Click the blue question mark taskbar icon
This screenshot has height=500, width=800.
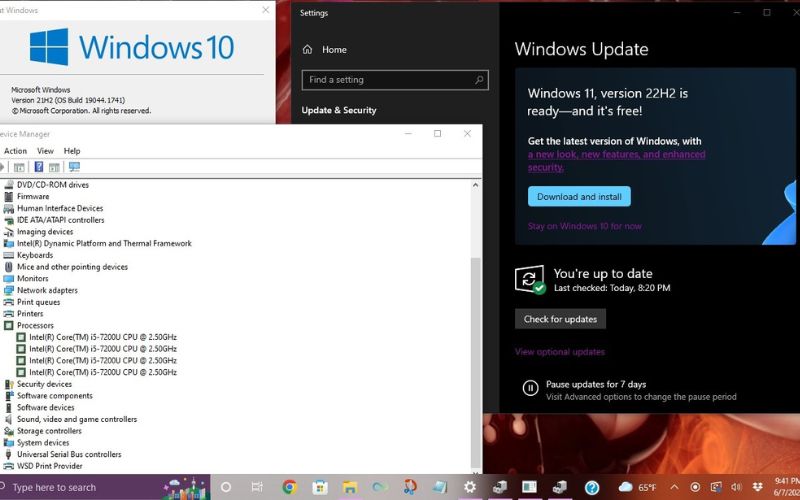(x=591, y=487)
